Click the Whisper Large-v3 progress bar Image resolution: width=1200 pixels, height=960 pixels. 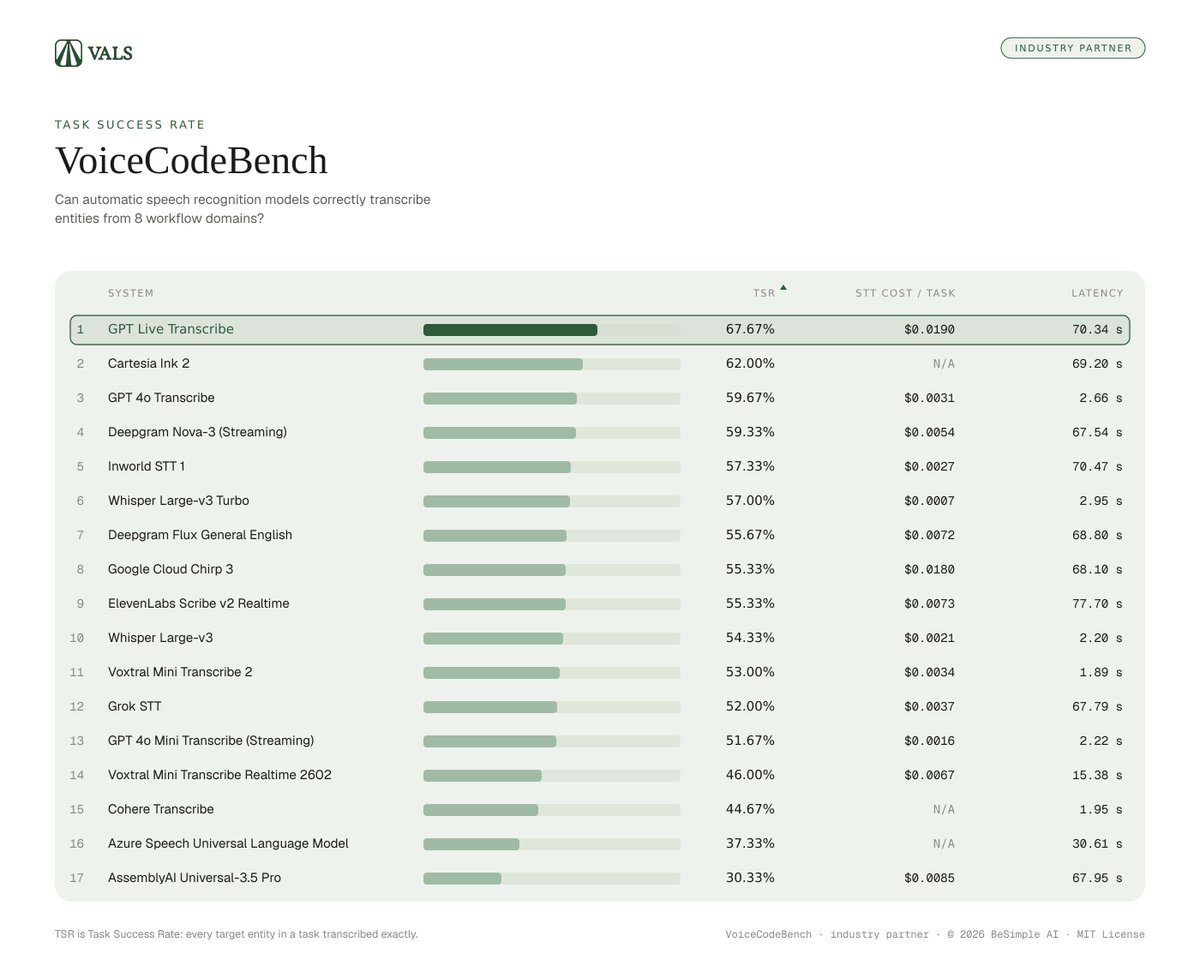pyautogui.click(x=552, y=639)
